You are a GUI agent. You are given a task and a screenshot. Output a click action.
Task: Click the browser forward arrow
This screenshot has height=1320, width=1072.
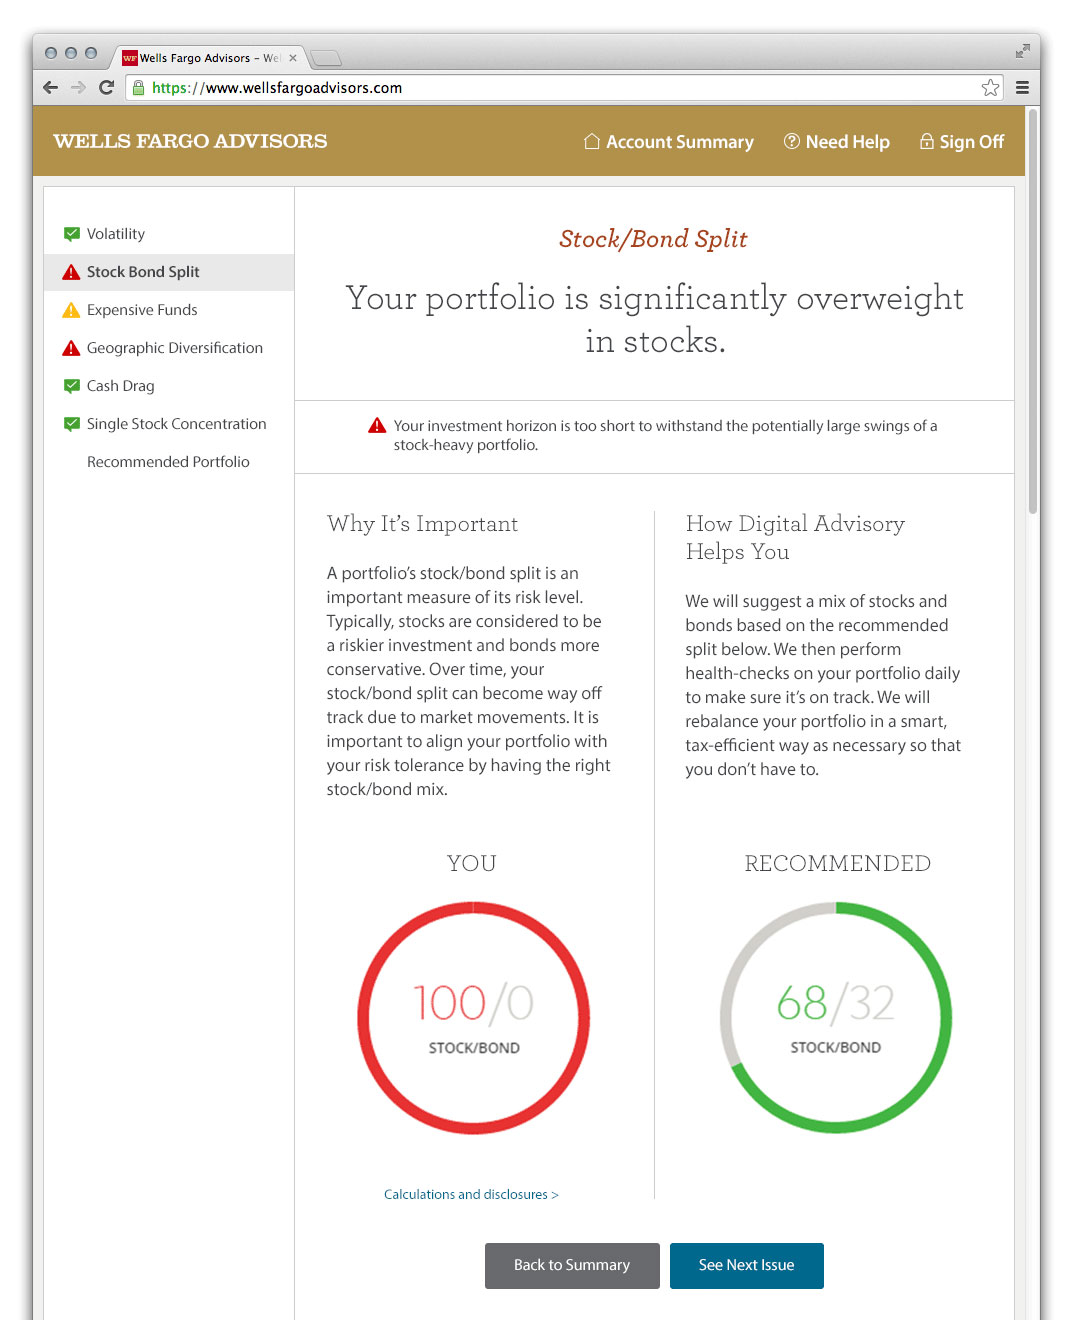tap(78, 88)
